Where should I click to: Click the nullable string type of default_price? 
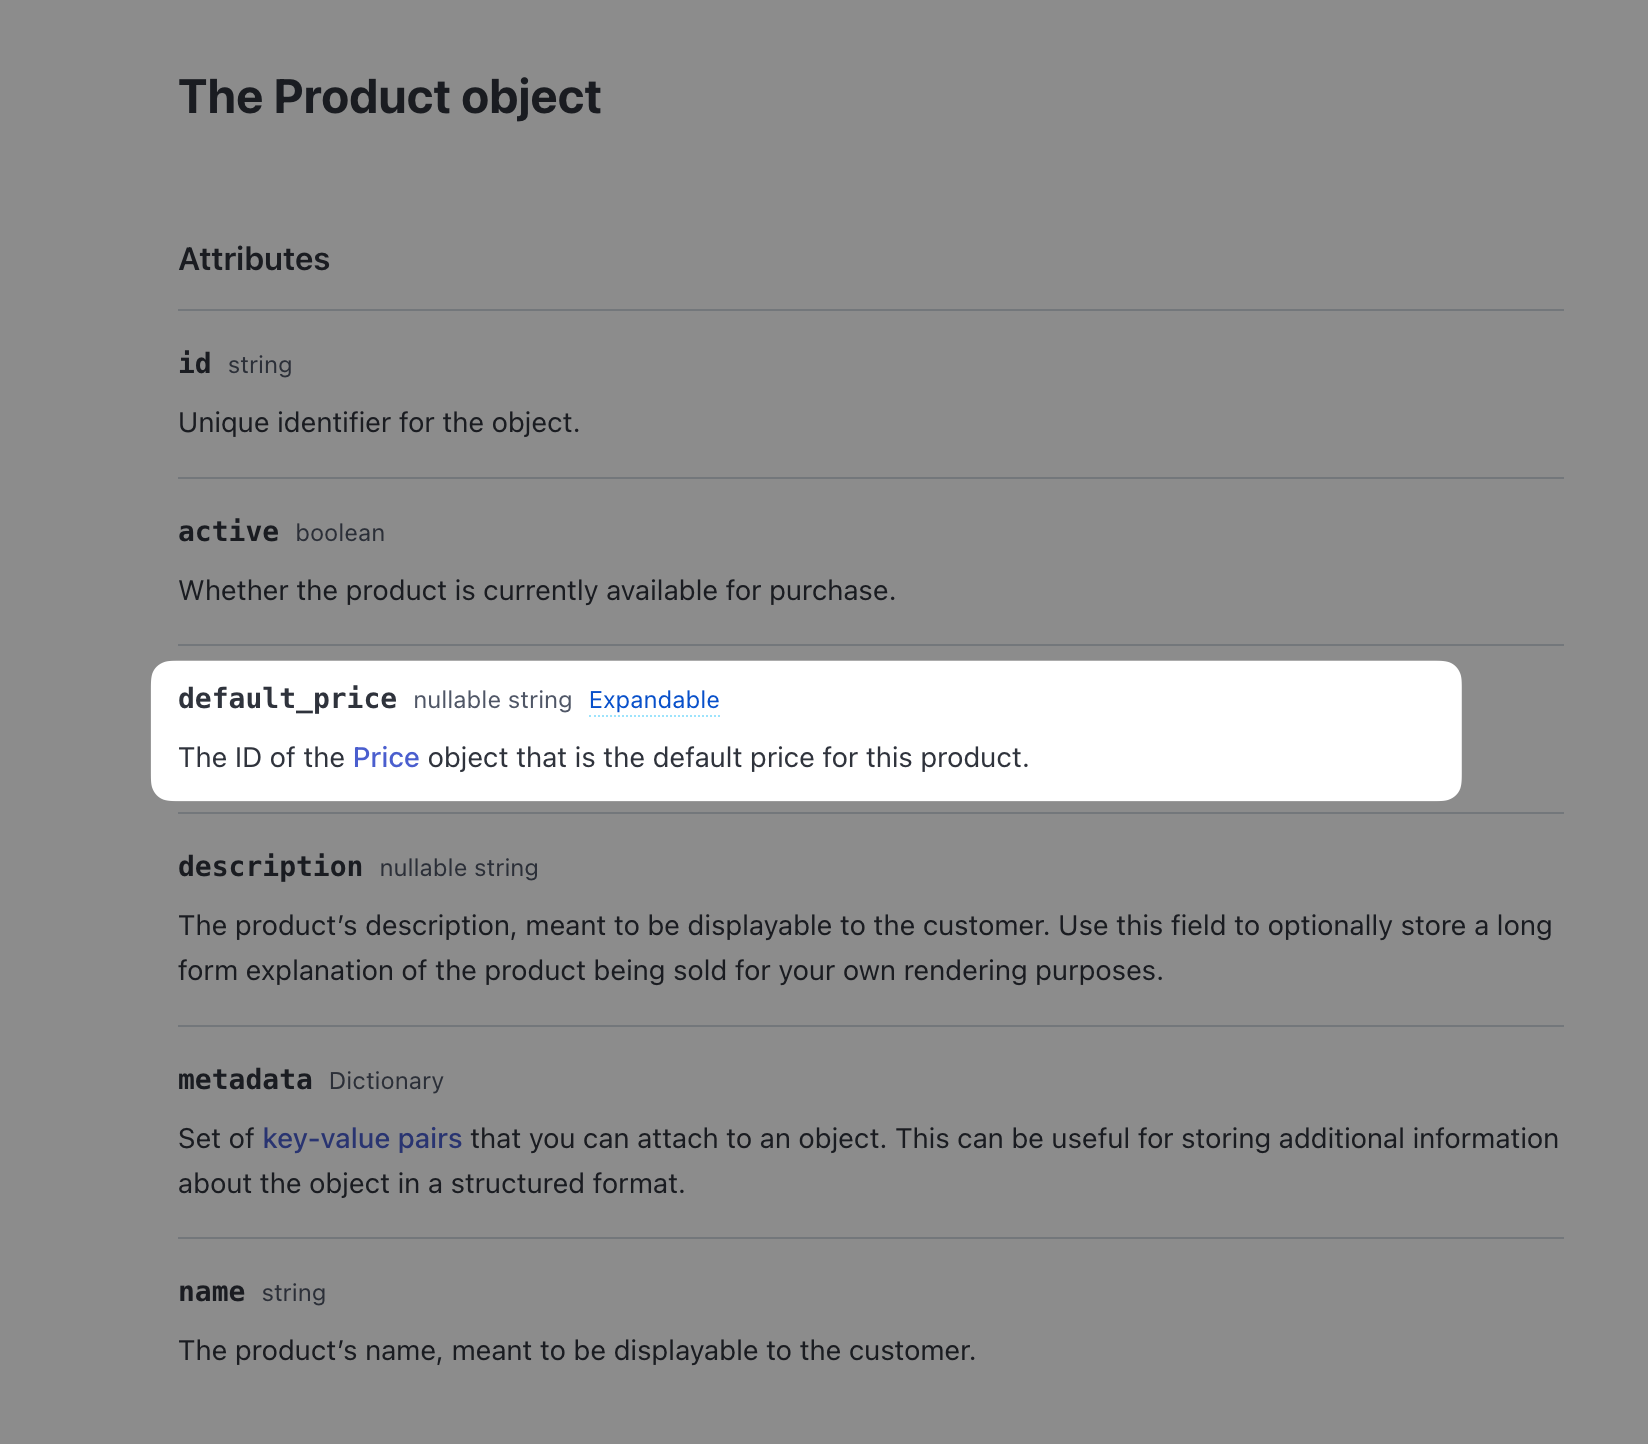coord(492,700)
